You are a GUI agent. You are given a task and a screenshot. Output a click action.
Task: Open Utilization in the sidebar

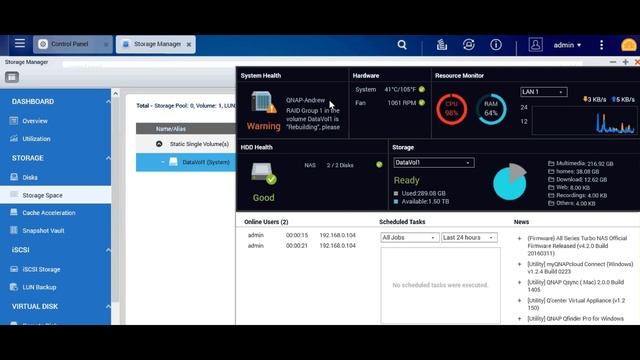click(x=36, y=139)
